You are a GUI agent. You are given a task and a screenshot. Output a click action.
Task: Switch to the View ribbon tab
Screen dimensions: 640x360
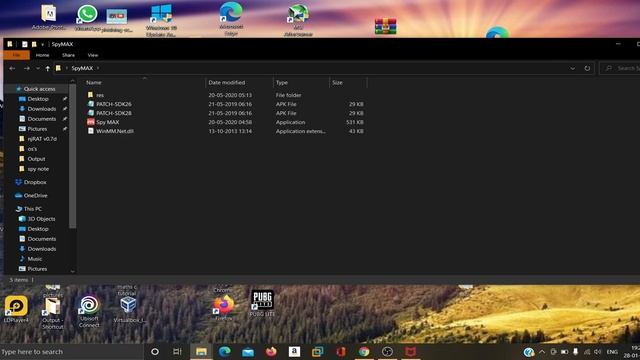pyautogui.click(x=93, y=55)
